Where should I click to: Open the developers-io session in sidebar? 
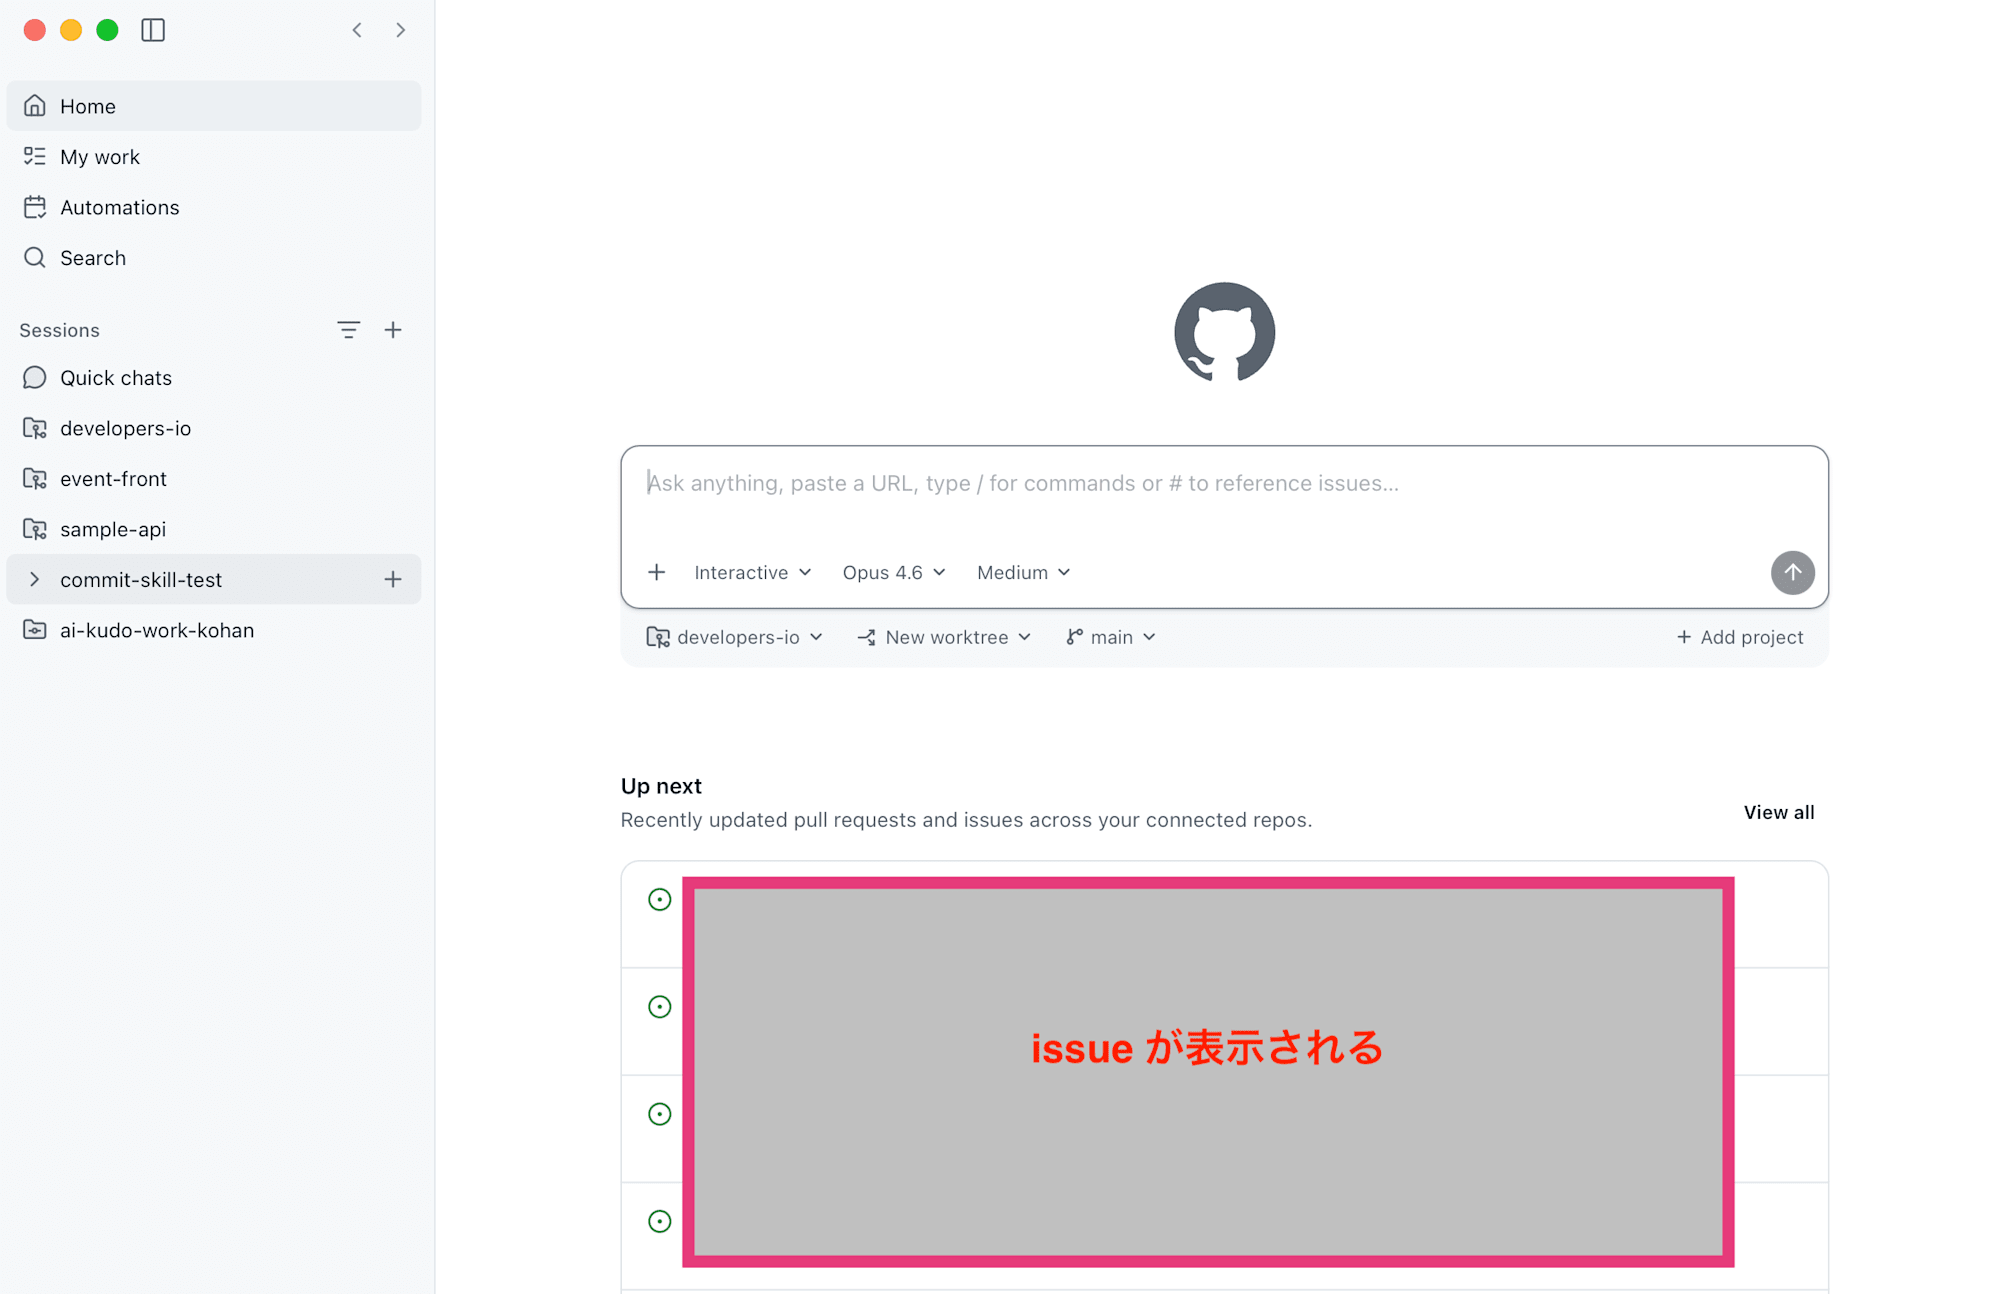pos(214,428)
